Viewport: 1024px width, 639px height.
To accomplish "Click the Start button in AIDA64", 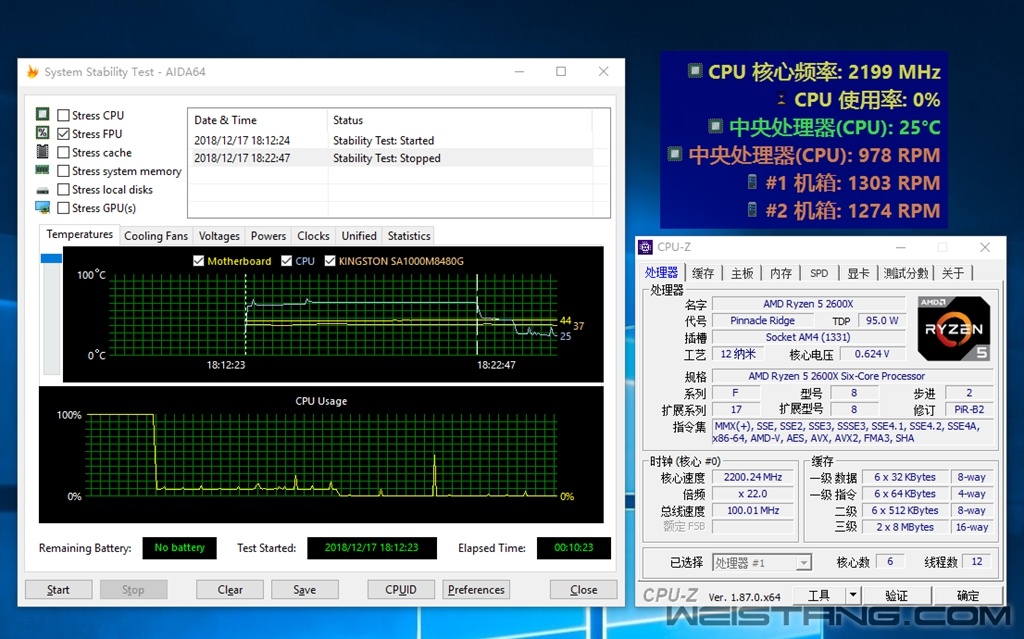I will click(x=58, y=589).
